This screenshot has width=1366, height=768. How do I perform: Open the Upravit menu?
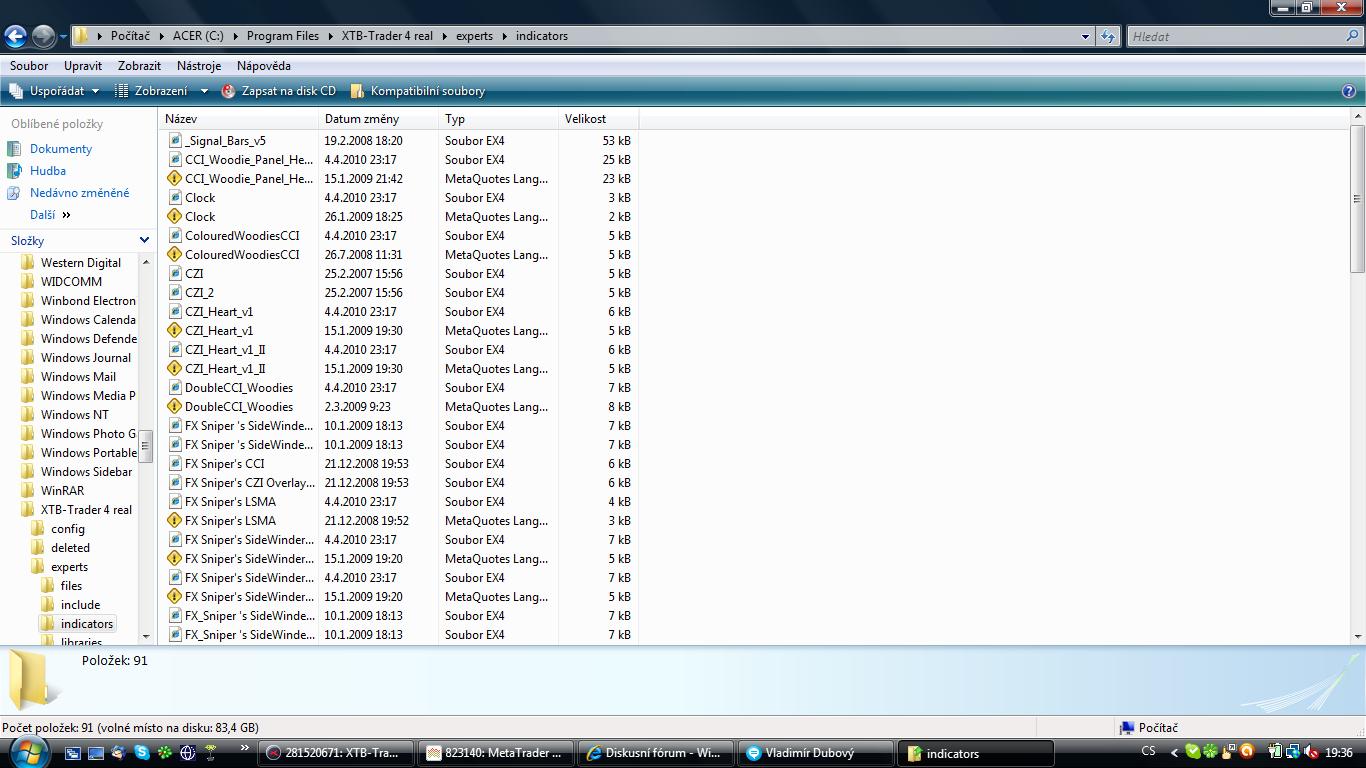tap(83, 66)
